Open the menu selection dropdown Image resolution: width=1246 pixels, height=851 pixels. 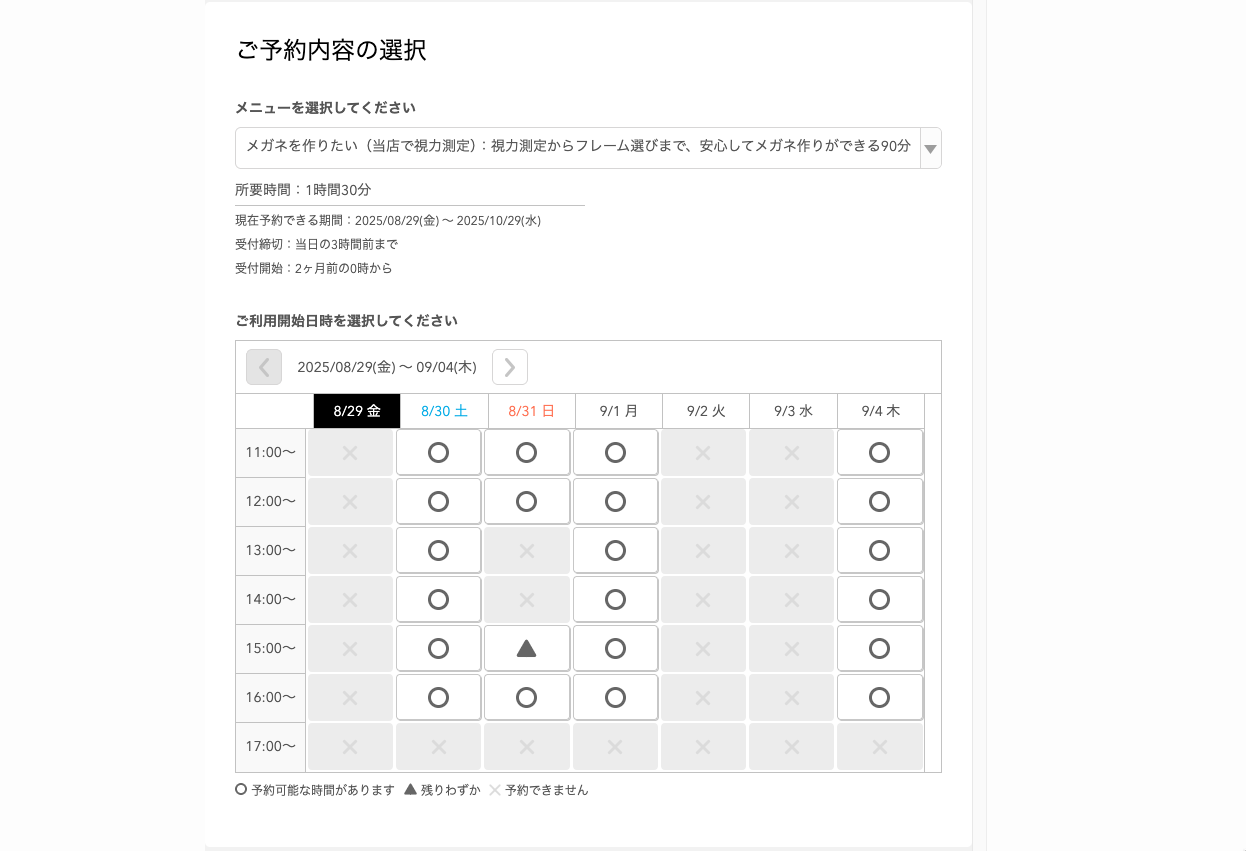coord(578,147)
